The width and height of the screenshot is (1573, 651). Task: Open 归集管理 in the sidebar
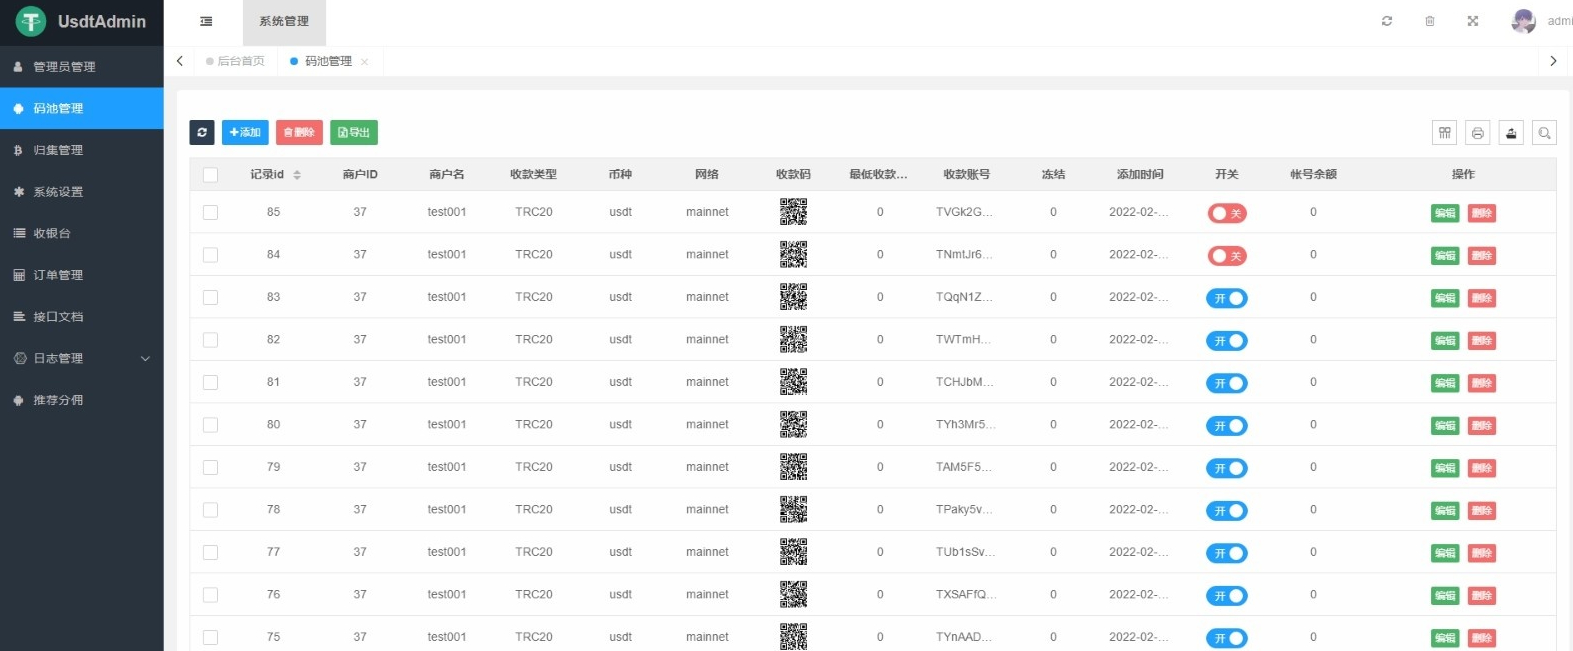[82, 150]
